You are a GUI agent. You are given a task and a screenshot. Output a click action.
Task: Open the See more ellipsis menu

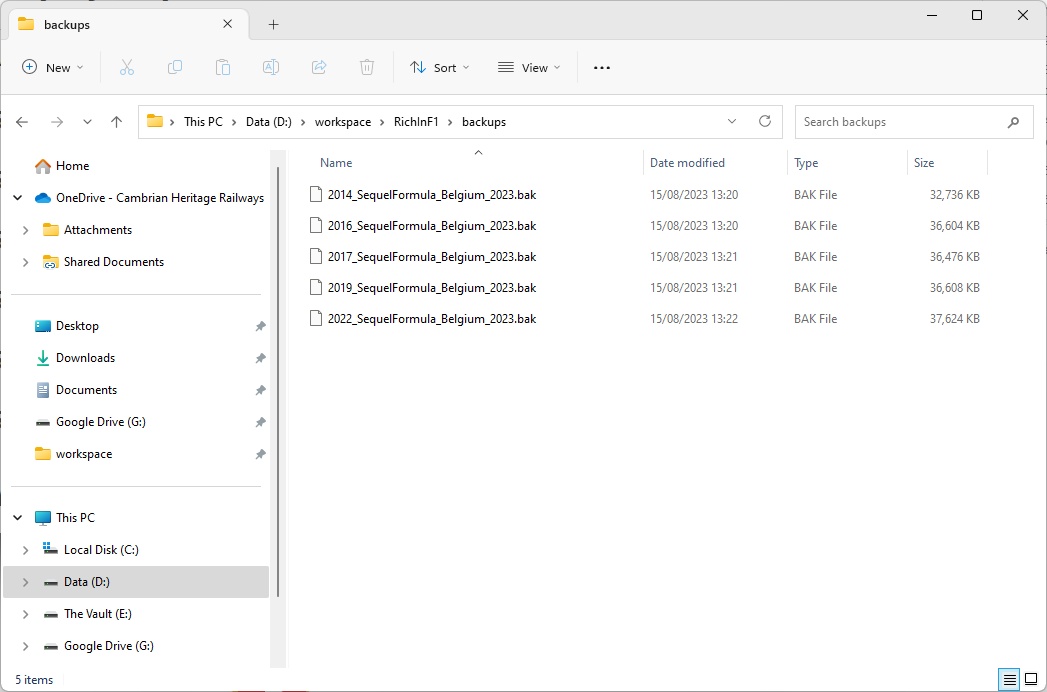point(602,67)
